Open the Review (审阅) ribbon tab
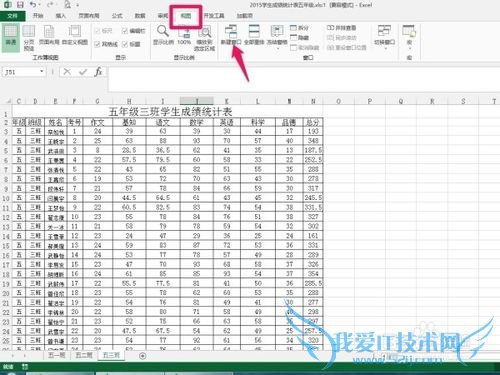Image resolution: width=500 pixels, height=375 pixels. (x=163, y=16)
